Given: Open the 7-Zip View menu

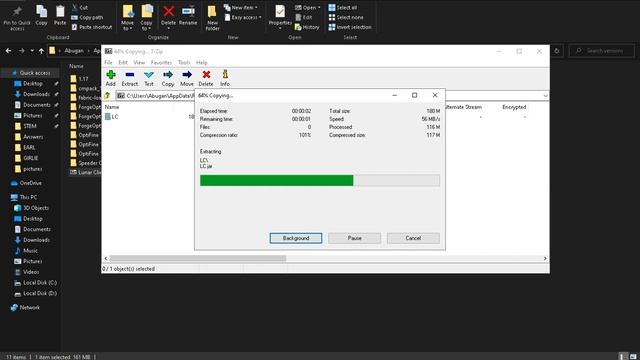Looking at the screenshot, I should click(139, 62).
